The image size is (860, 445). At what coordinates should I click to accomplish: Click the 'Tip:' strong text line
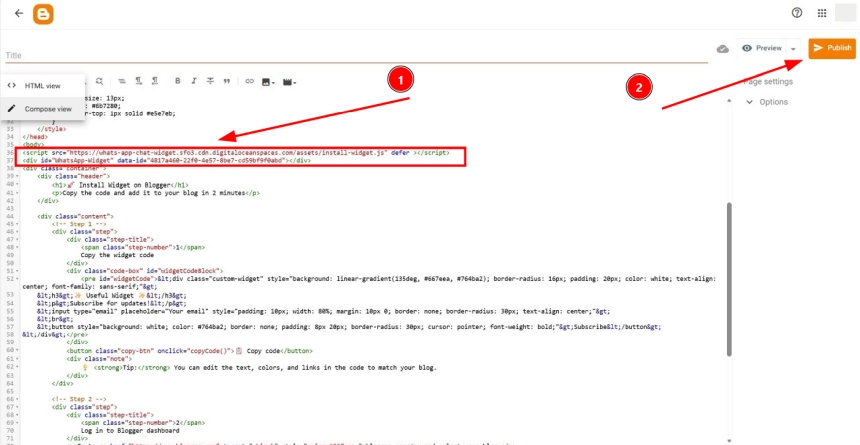259,368
